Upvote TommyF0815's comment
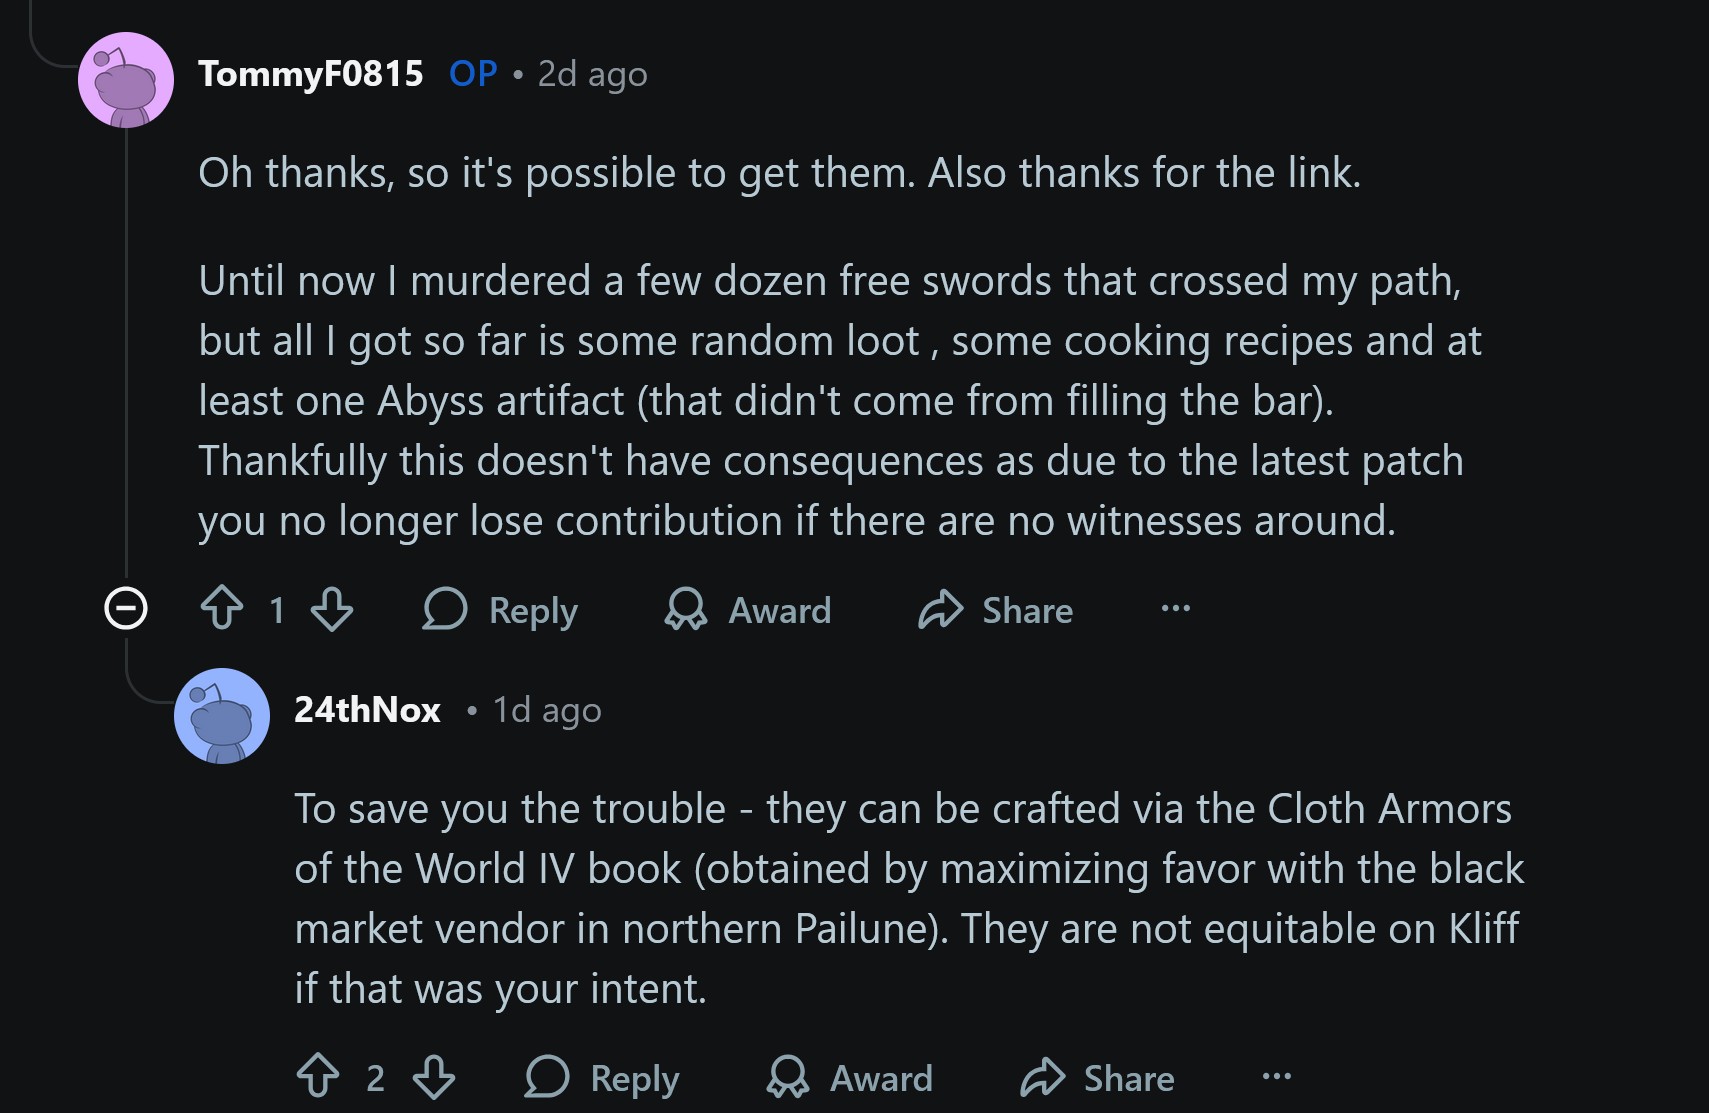The width and height of the screenshot is (1709, 1113). (222, 609)
